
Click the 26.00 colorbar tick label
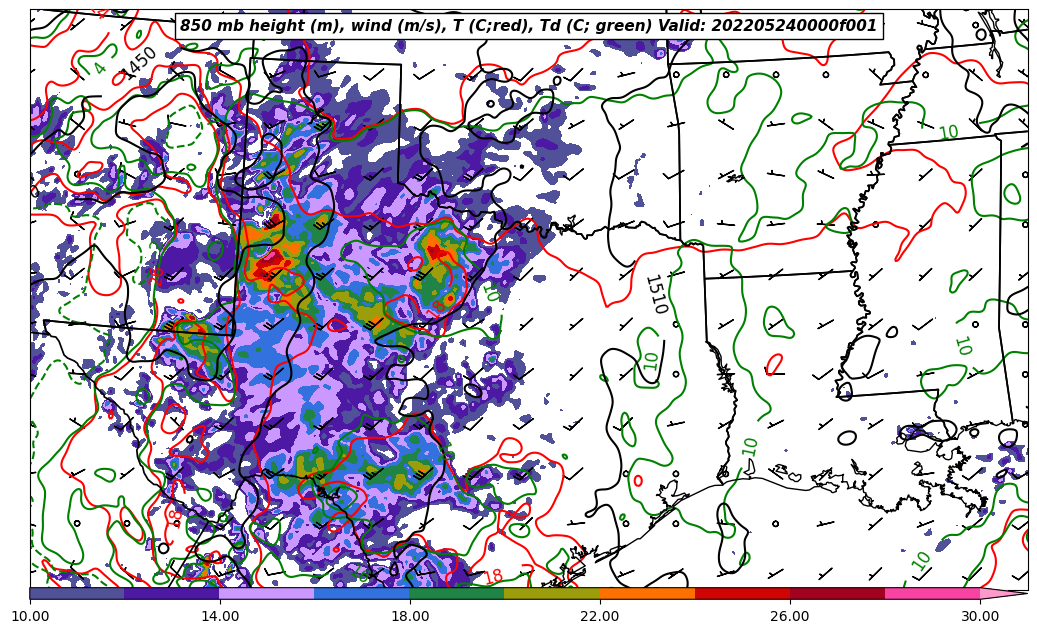click(790, 616)
